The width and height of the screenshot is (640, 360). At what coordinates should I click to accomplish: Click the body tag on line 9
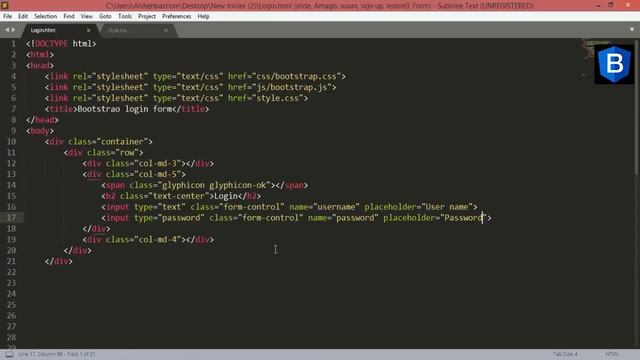pyautogui.click(x=40, y=131)
